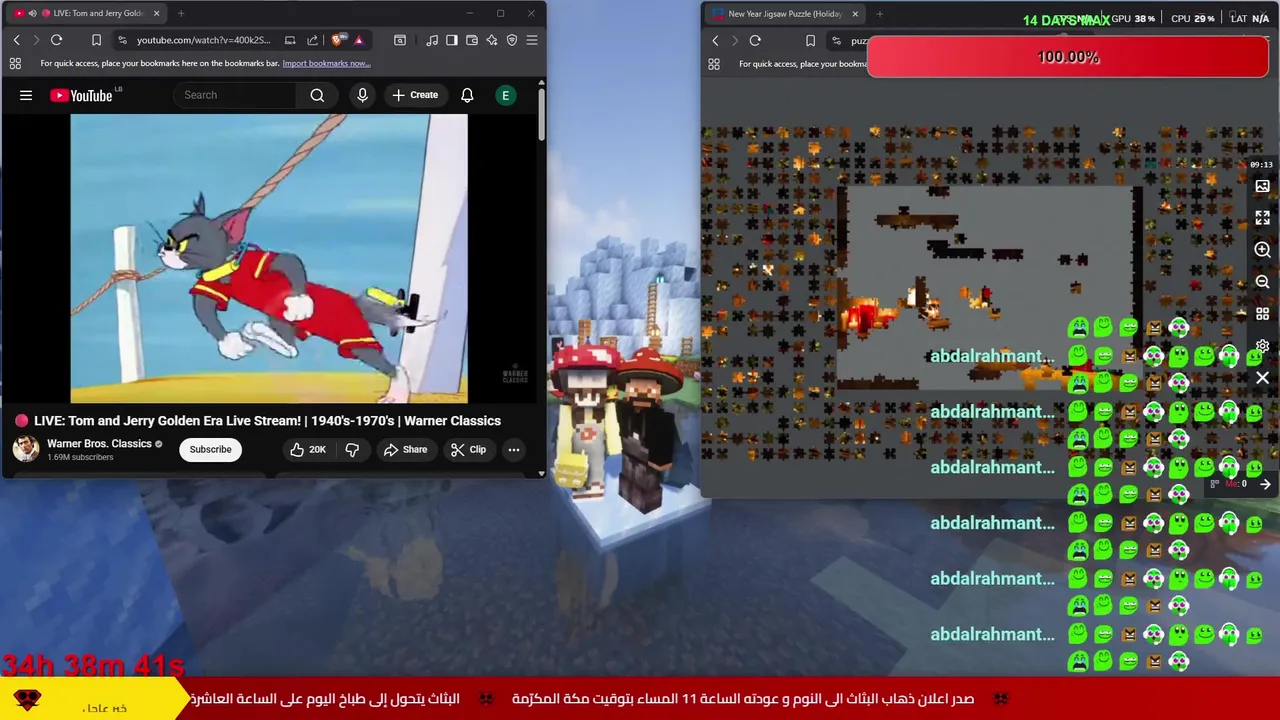Zoom out on the jigsaw puzzle

(x=1262, y=282)
